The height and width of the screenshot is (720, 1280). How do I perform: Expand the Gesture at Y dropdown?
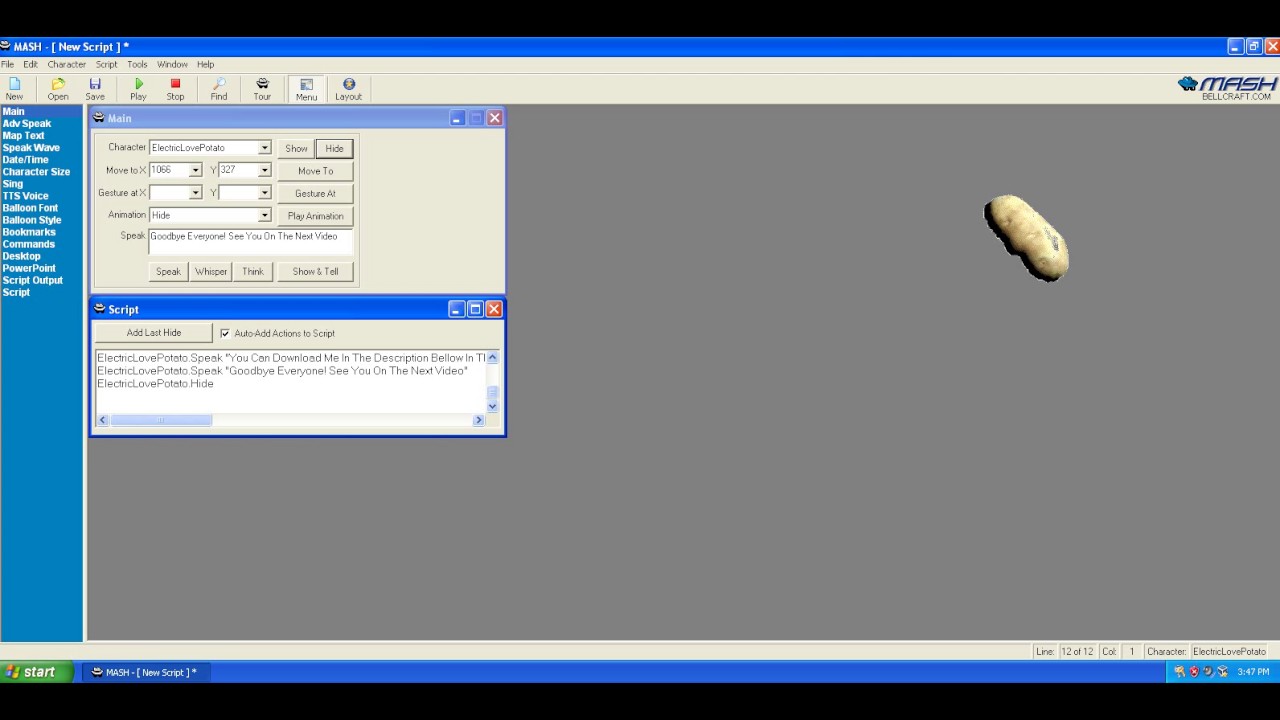coord(264,193)
